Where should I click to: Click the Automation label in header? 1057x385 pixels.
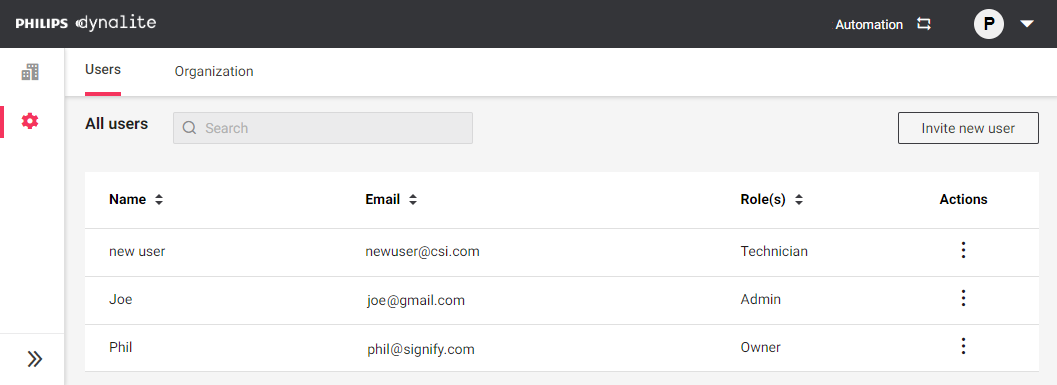(x=869, y=24)
